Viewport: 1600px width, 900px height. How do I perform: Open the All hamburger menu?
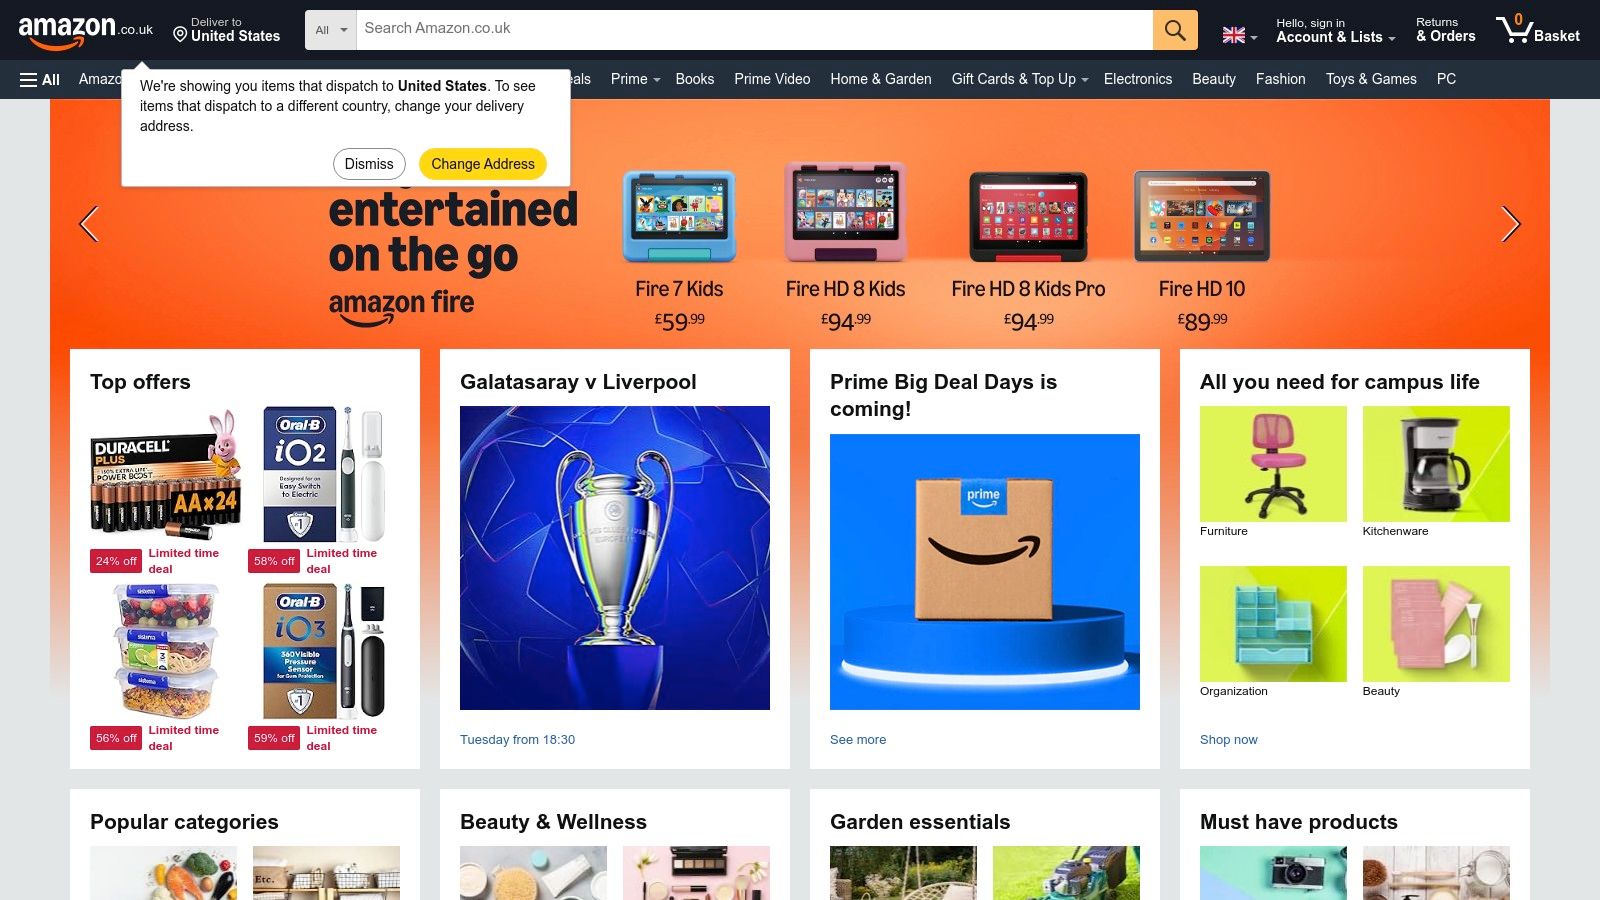[40, 79]
